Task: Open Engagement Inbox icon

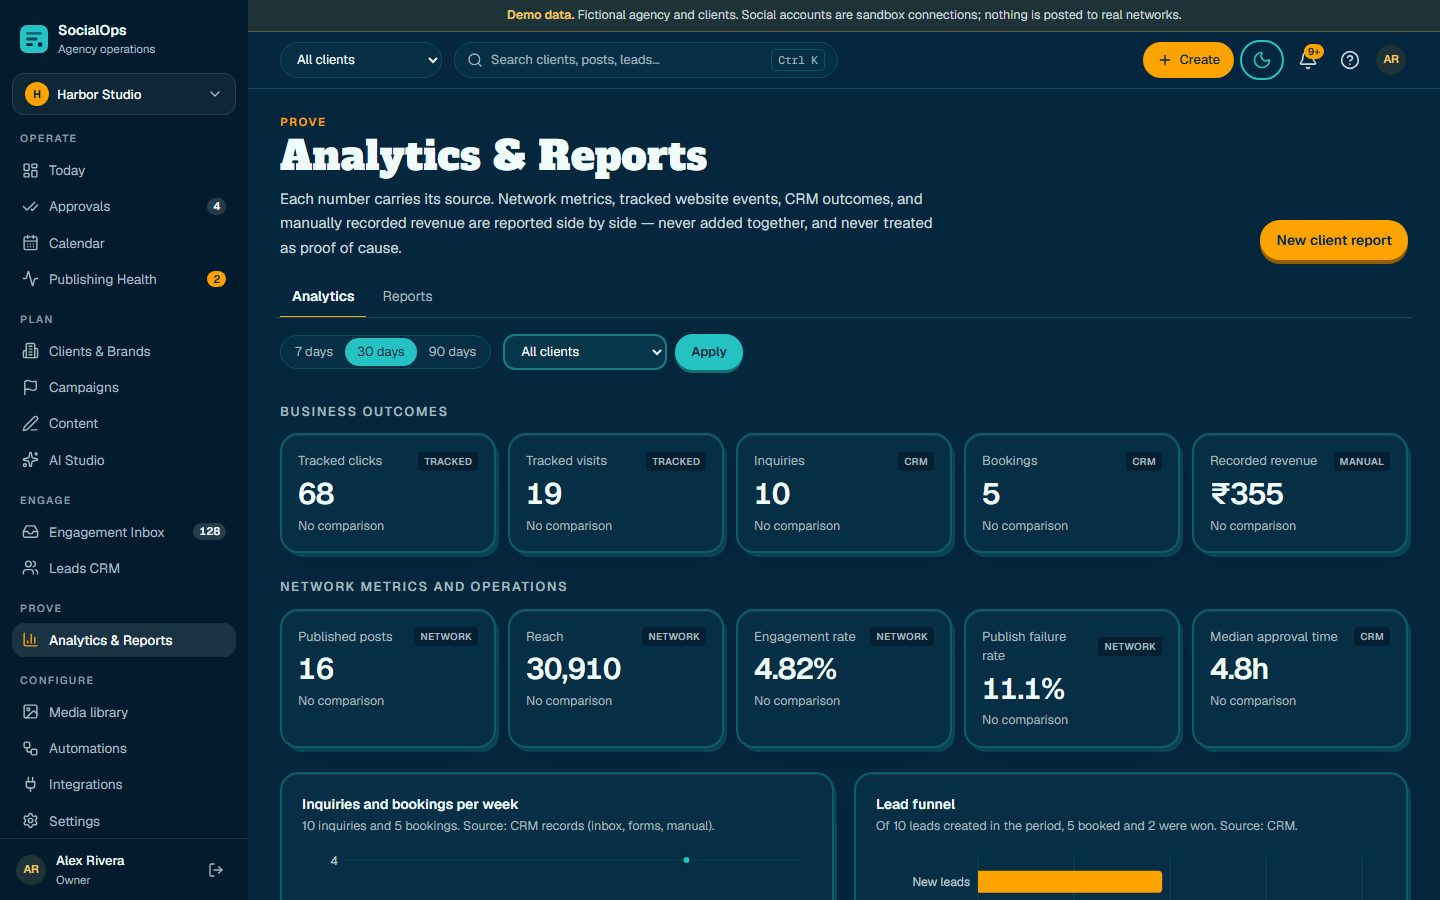Action: (31, 532)
